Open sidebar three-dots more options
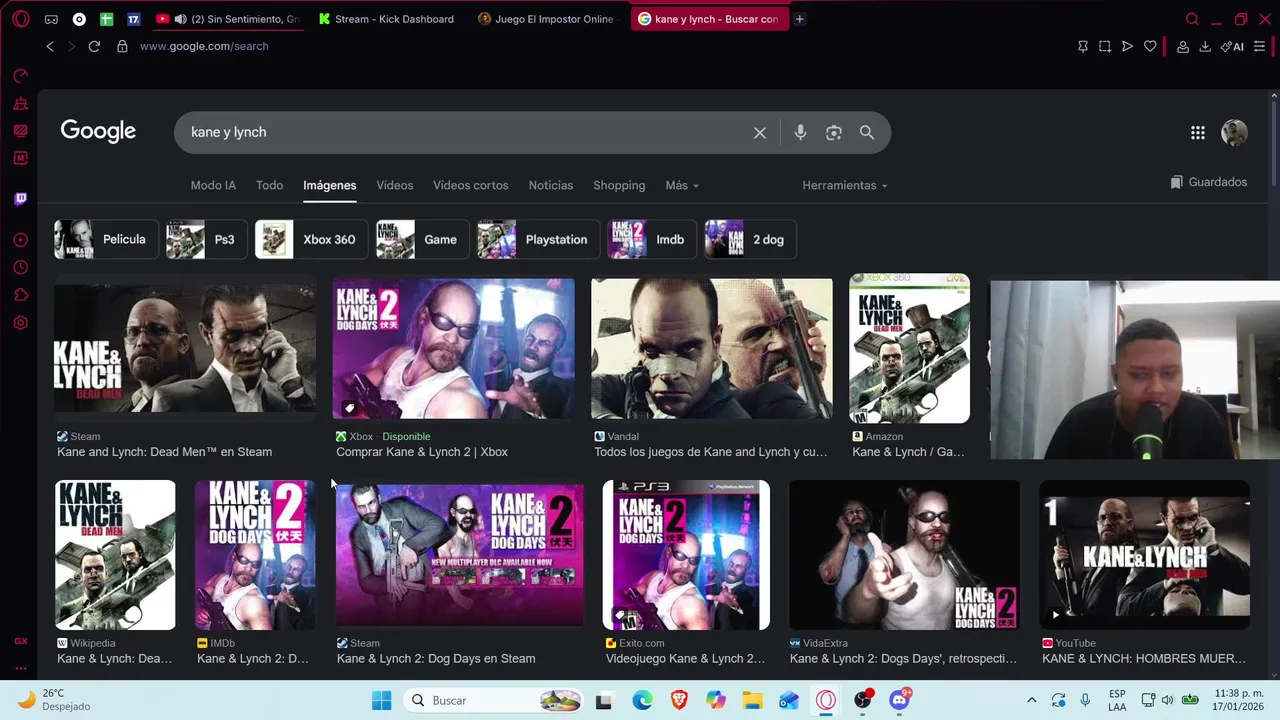The width and height of the screenshot is (1280, 720). (x=20, y=668)
